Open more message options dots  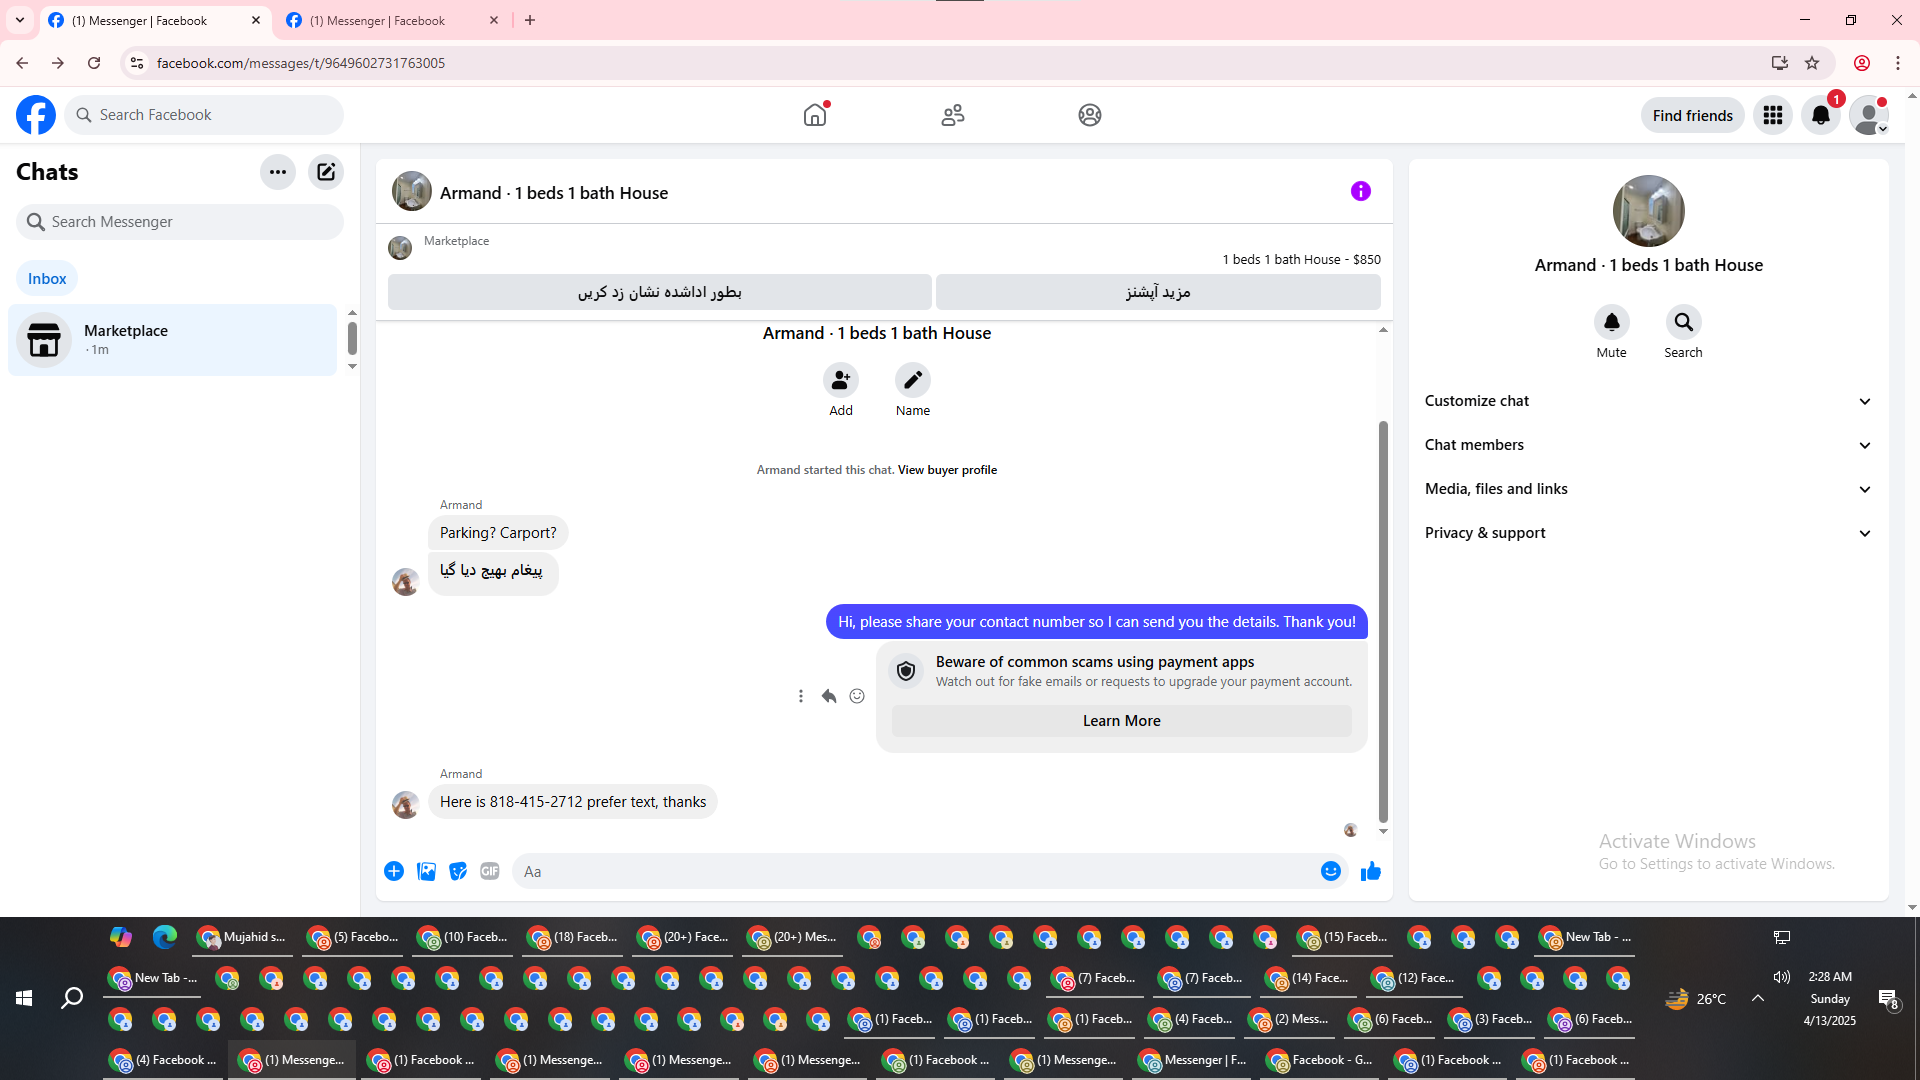pyautogui.click(x=801, y=696)
